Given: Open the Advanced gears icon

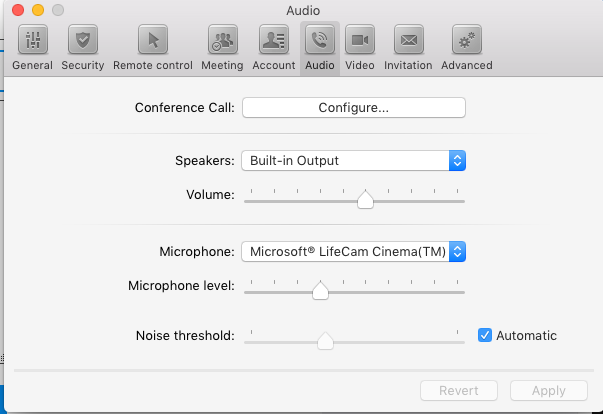Looking at the screenshot, I should (x=467, y=40).
